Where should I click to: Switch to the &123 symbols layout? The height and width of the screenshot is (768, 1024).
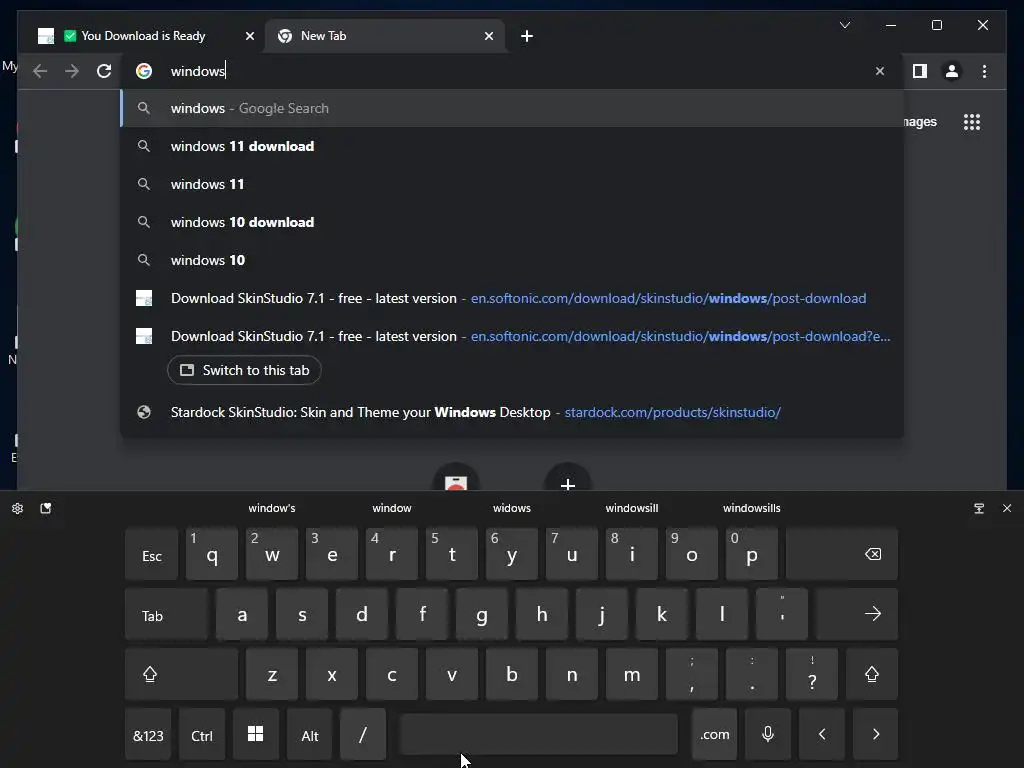point(148,735)
